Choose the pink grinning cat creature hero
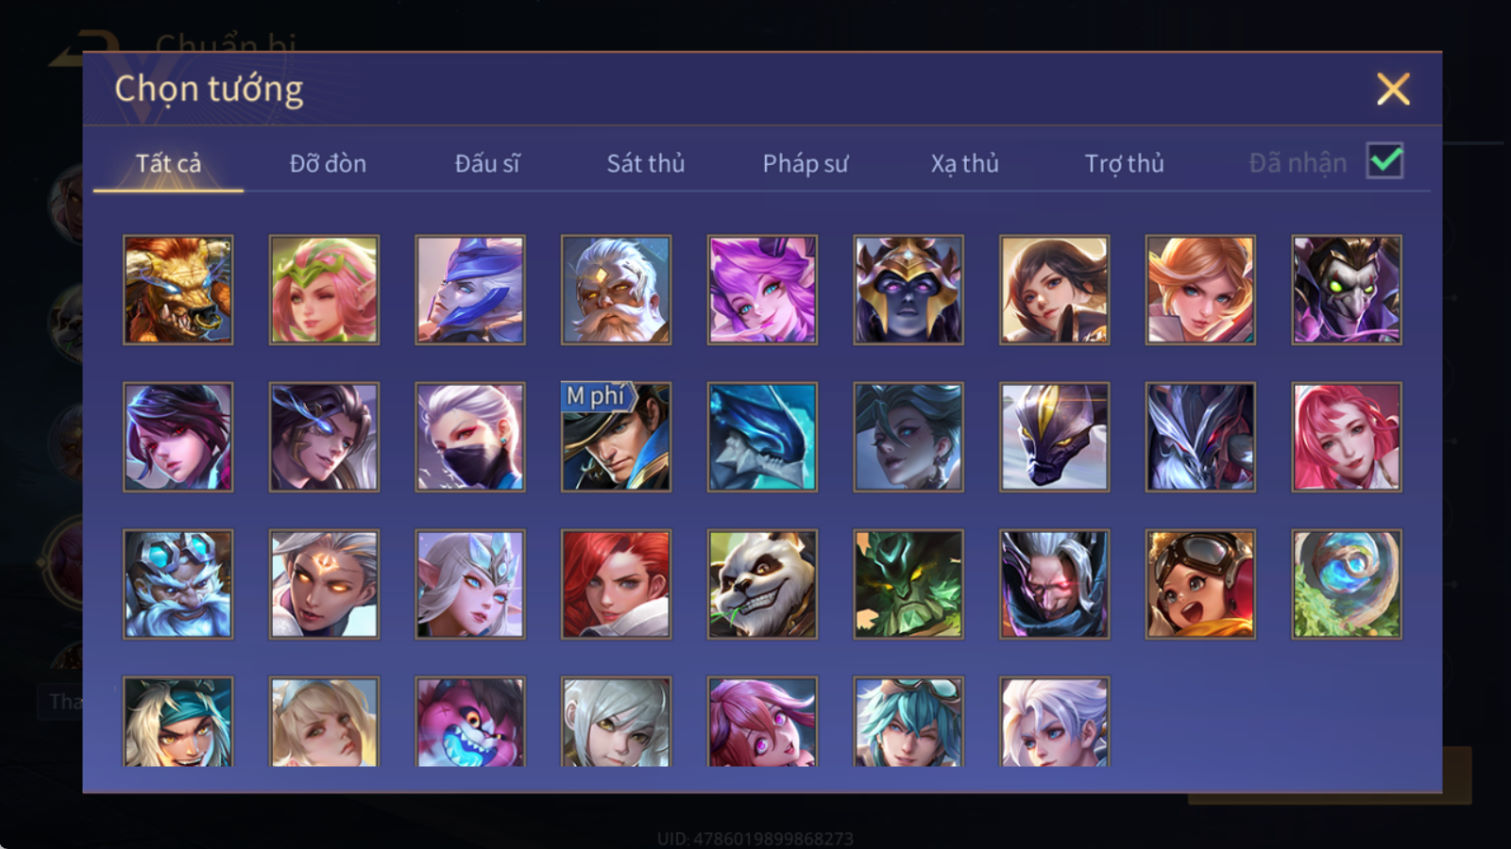Viewport: 1511px width, 849px height. pos(470,722)
